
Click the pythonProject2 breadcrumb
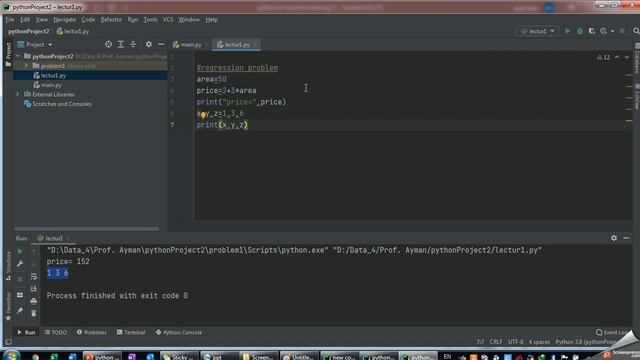(29, 31)
